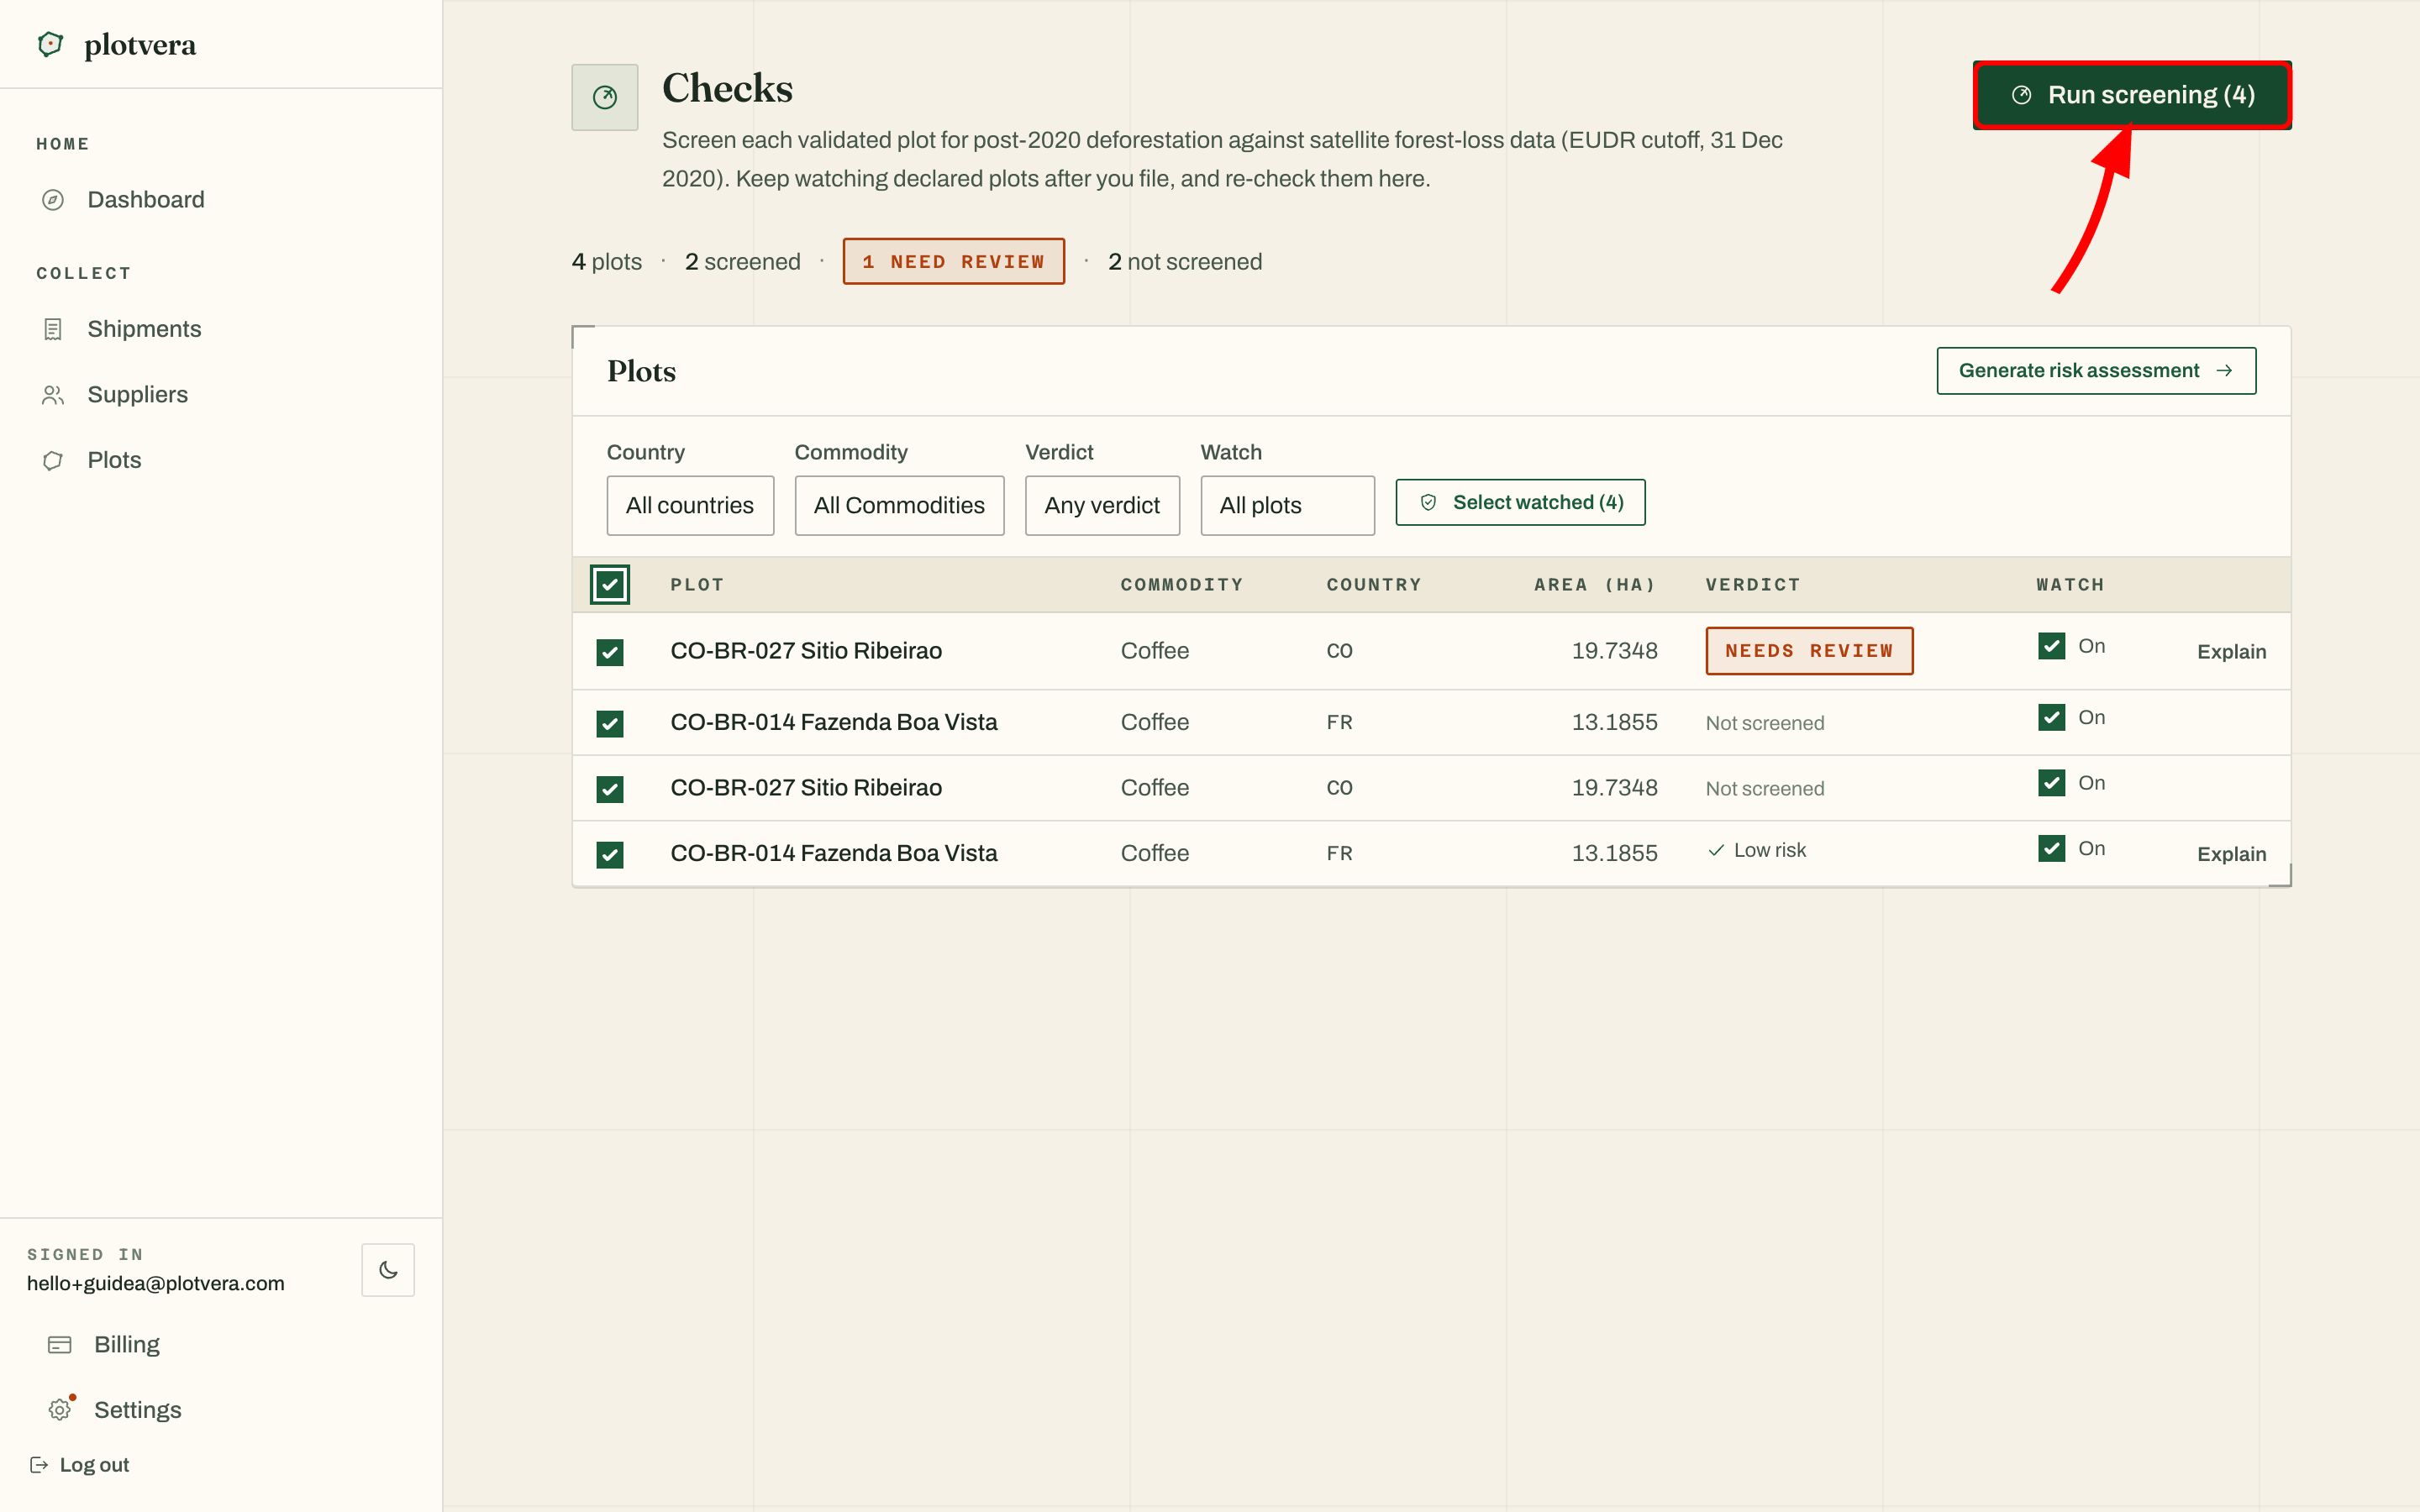2420x1512 pixels.
Task: Uncheck not-screened Sitio Ribeirao row
Action: [x=610, y=789]
